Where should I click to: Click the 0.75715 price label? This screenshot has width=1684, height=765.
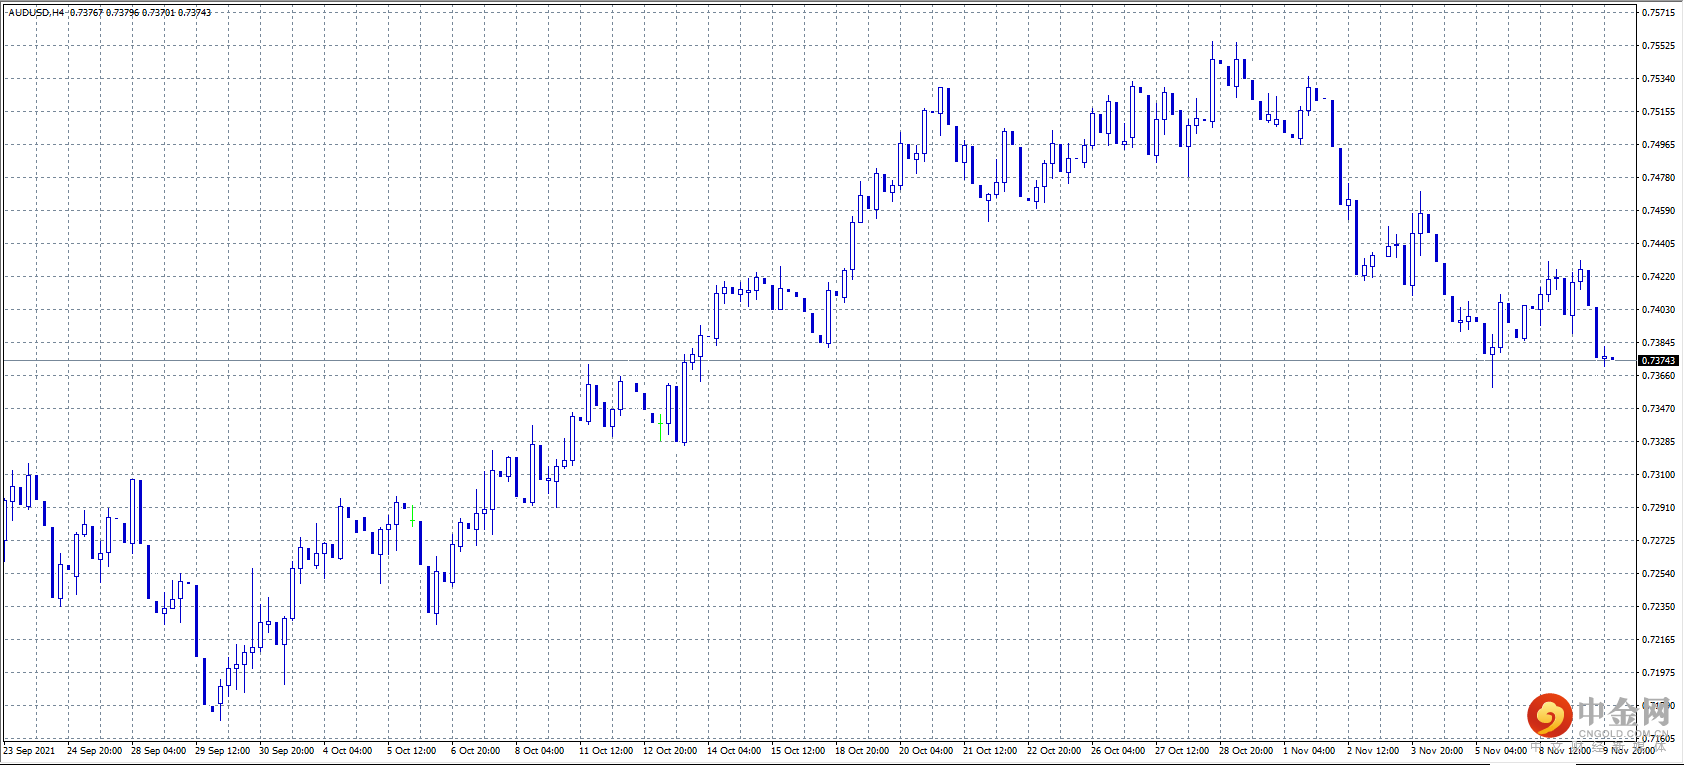pyautogui.click(x=1658, y=13)
